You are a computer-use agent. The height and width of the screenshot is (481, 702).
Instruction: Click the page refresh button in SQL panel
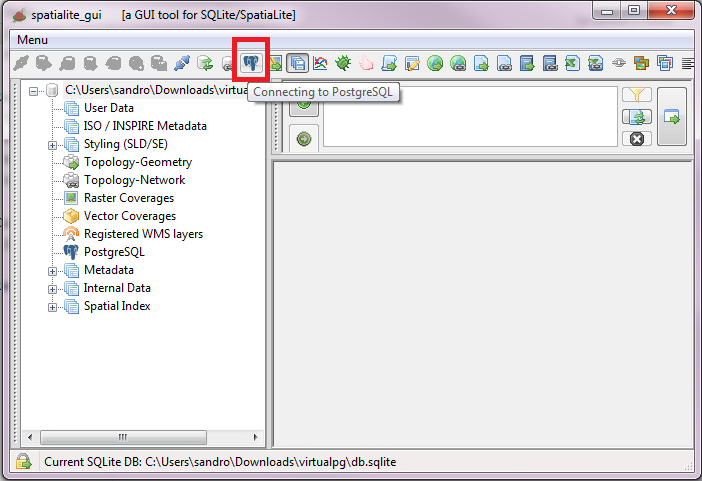click(x=637, y=117)
